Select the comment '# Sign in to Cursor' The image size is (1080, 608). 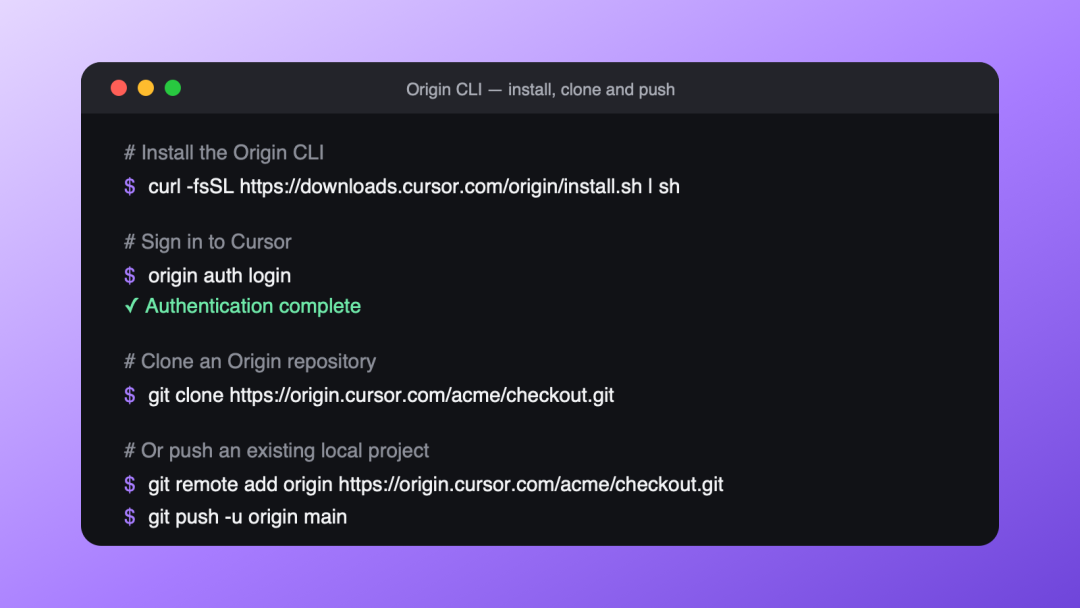(x=207, y=242)
